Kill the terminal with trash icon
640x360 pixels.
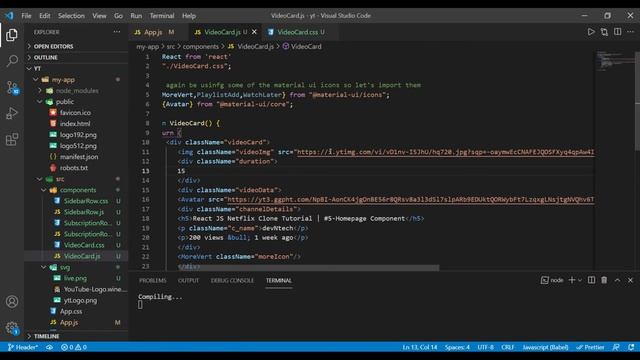pos(604,280)
